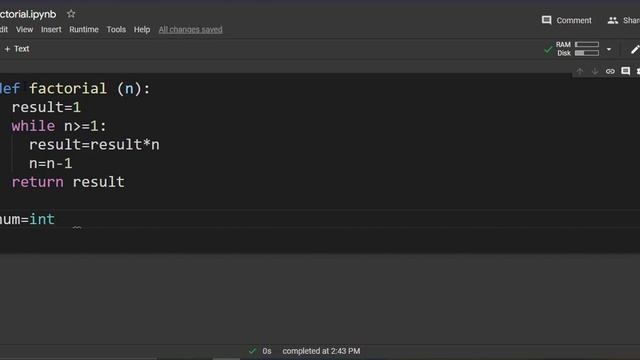Click the green status bar checkmark

[x=252, y=351]
